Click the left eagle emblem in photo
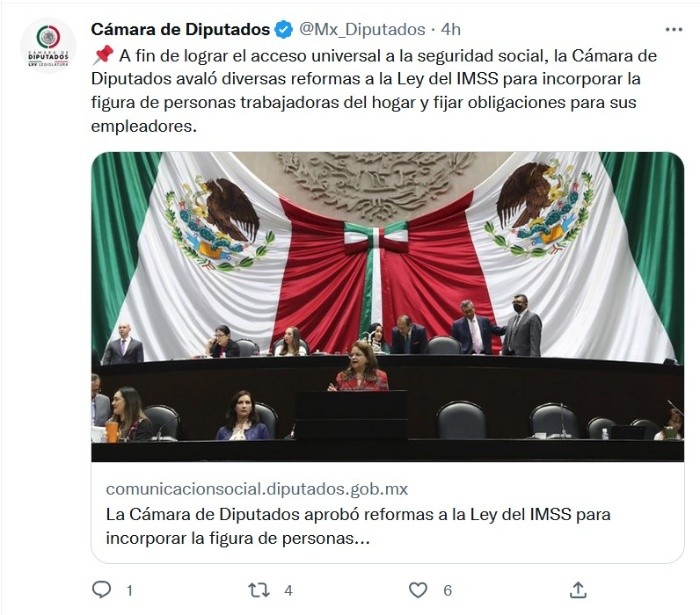This screenshot has width=700, height=615. pos(219,224)
